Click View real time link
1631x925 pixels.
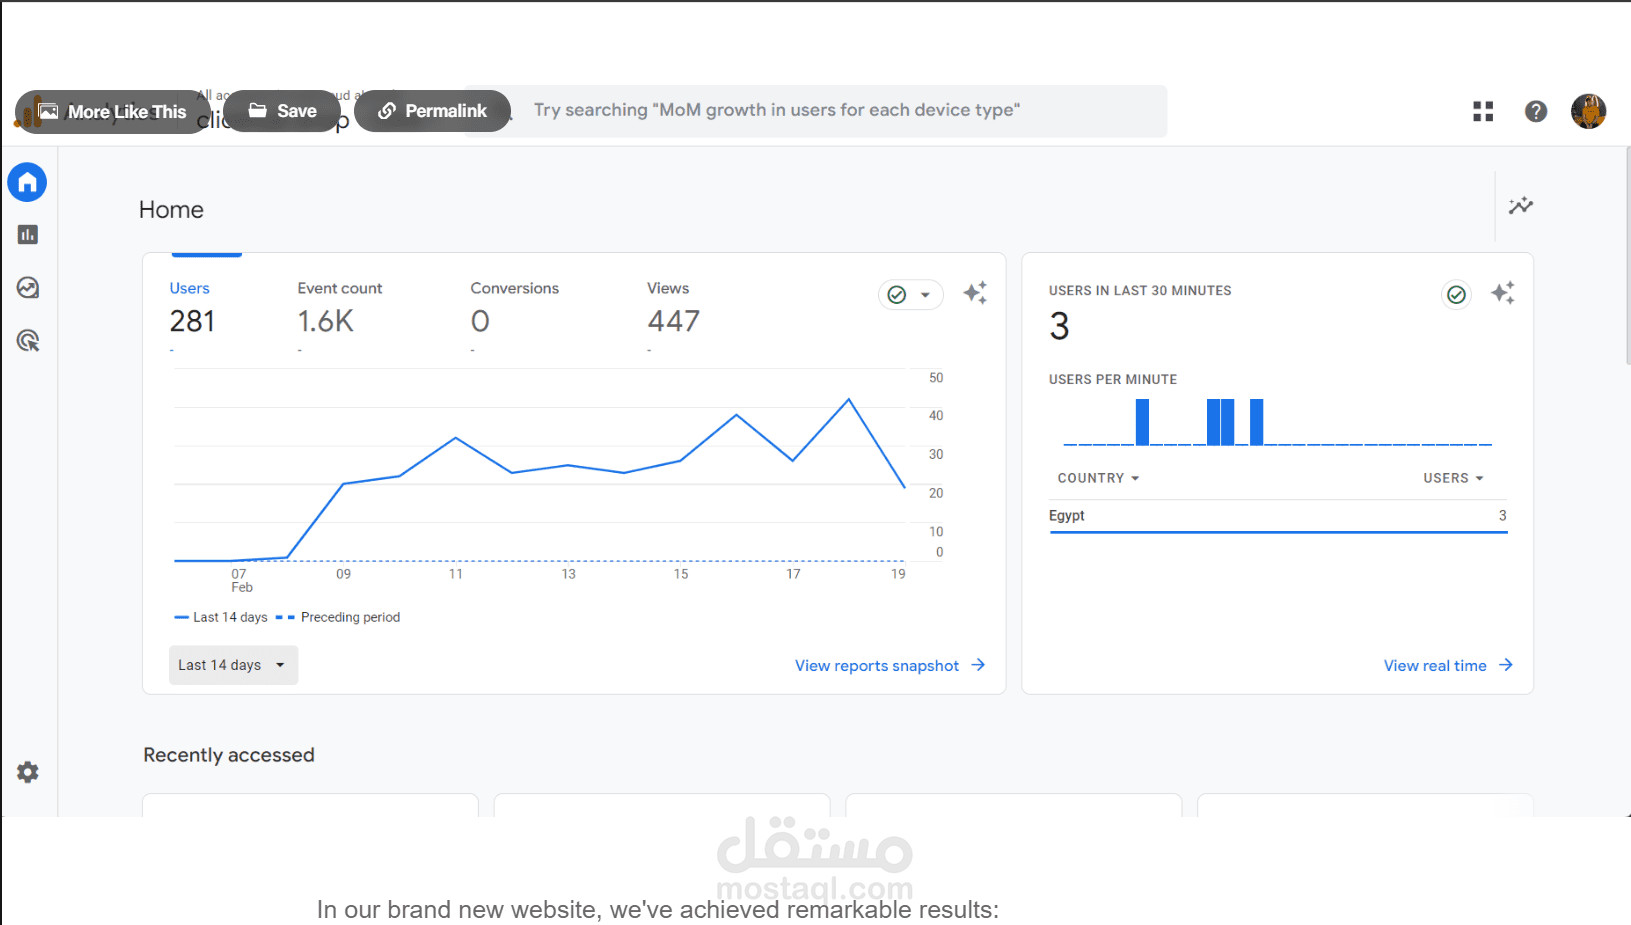pyautogui.click(x=1447, y=666)
